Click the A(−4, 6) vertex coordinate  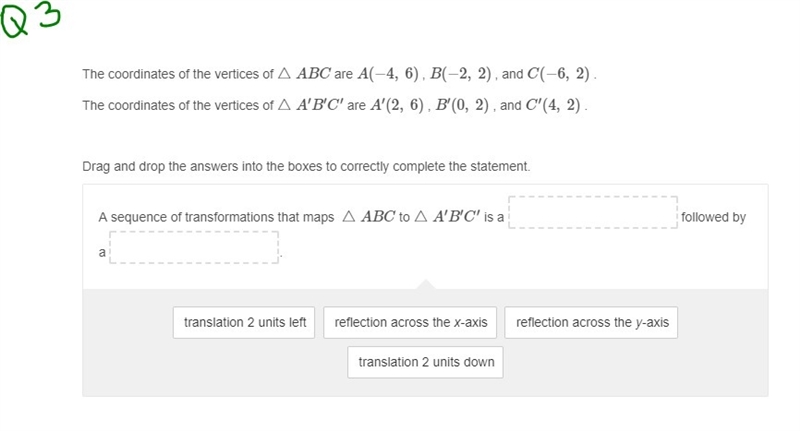[388, 74]
